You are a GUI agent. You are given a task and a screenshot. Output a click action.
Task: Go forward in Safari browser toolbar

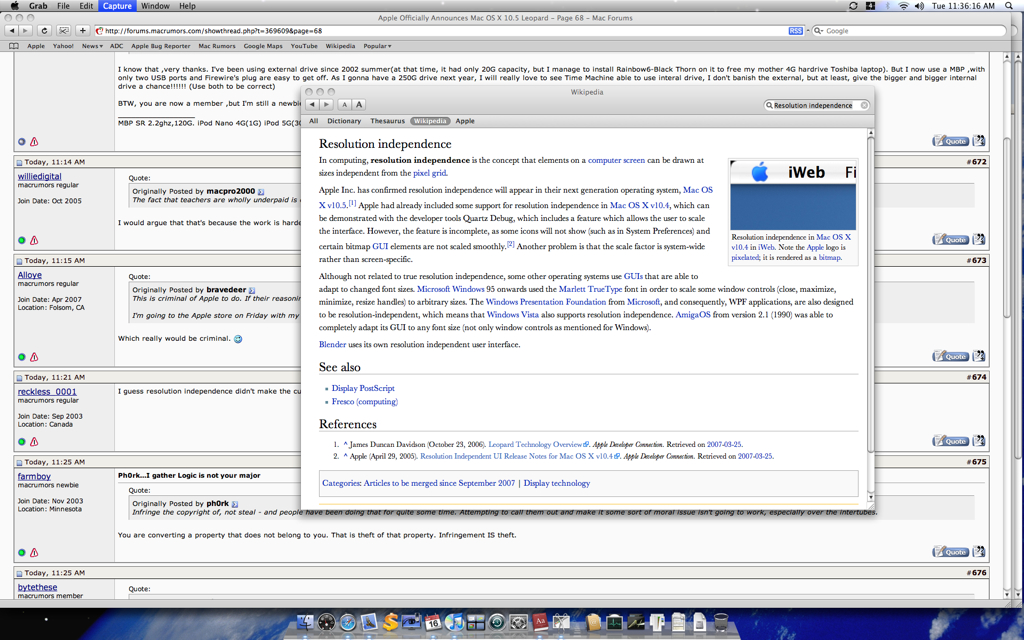(25, 31)
